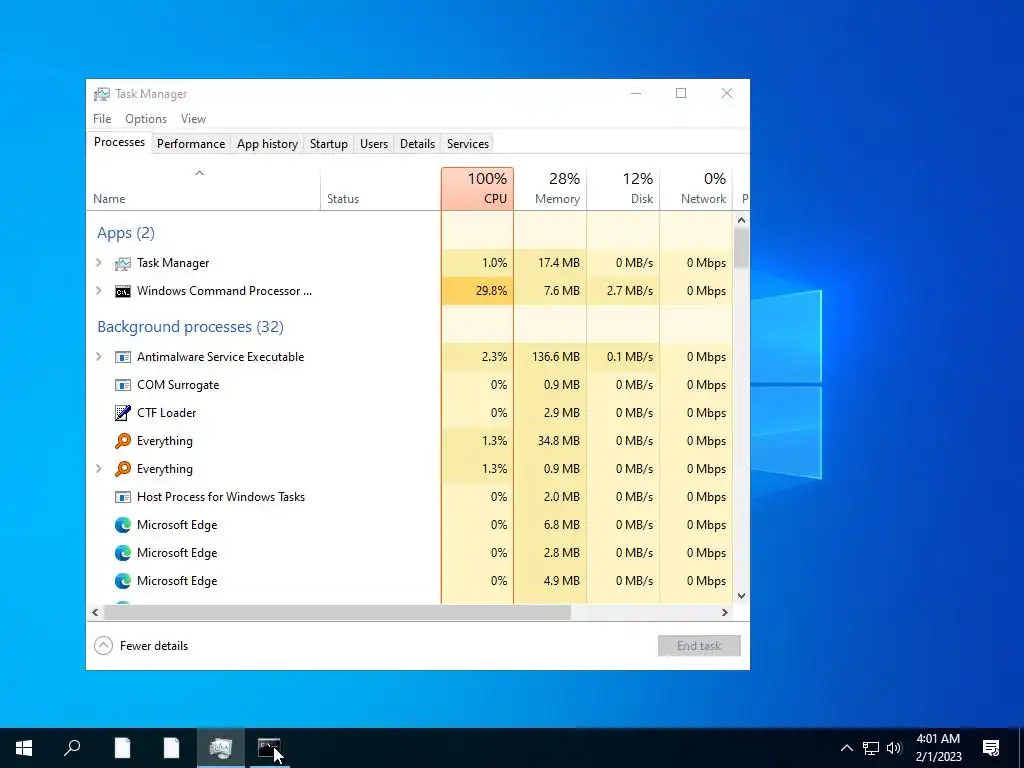Click the End task button
This screenshot has height=768, width=1024.
[699, 646]
